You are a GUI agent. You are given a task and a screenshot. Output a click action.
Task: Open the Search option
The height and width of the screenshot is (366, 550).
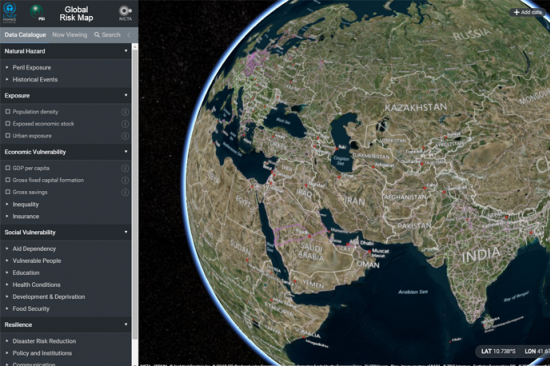pyautogui.click(x=107, y=35)
